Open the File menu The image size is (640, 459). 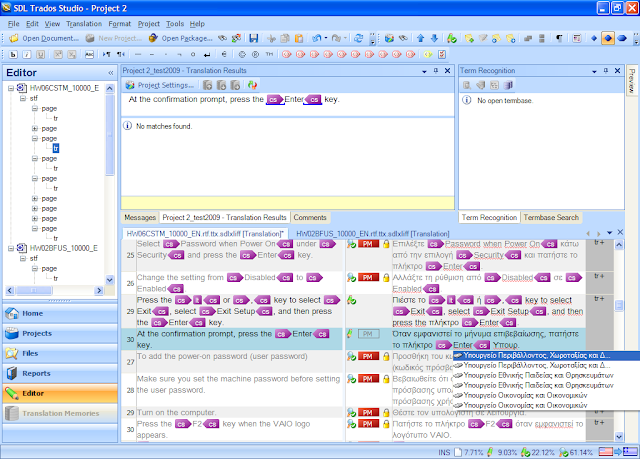point(13,24)
